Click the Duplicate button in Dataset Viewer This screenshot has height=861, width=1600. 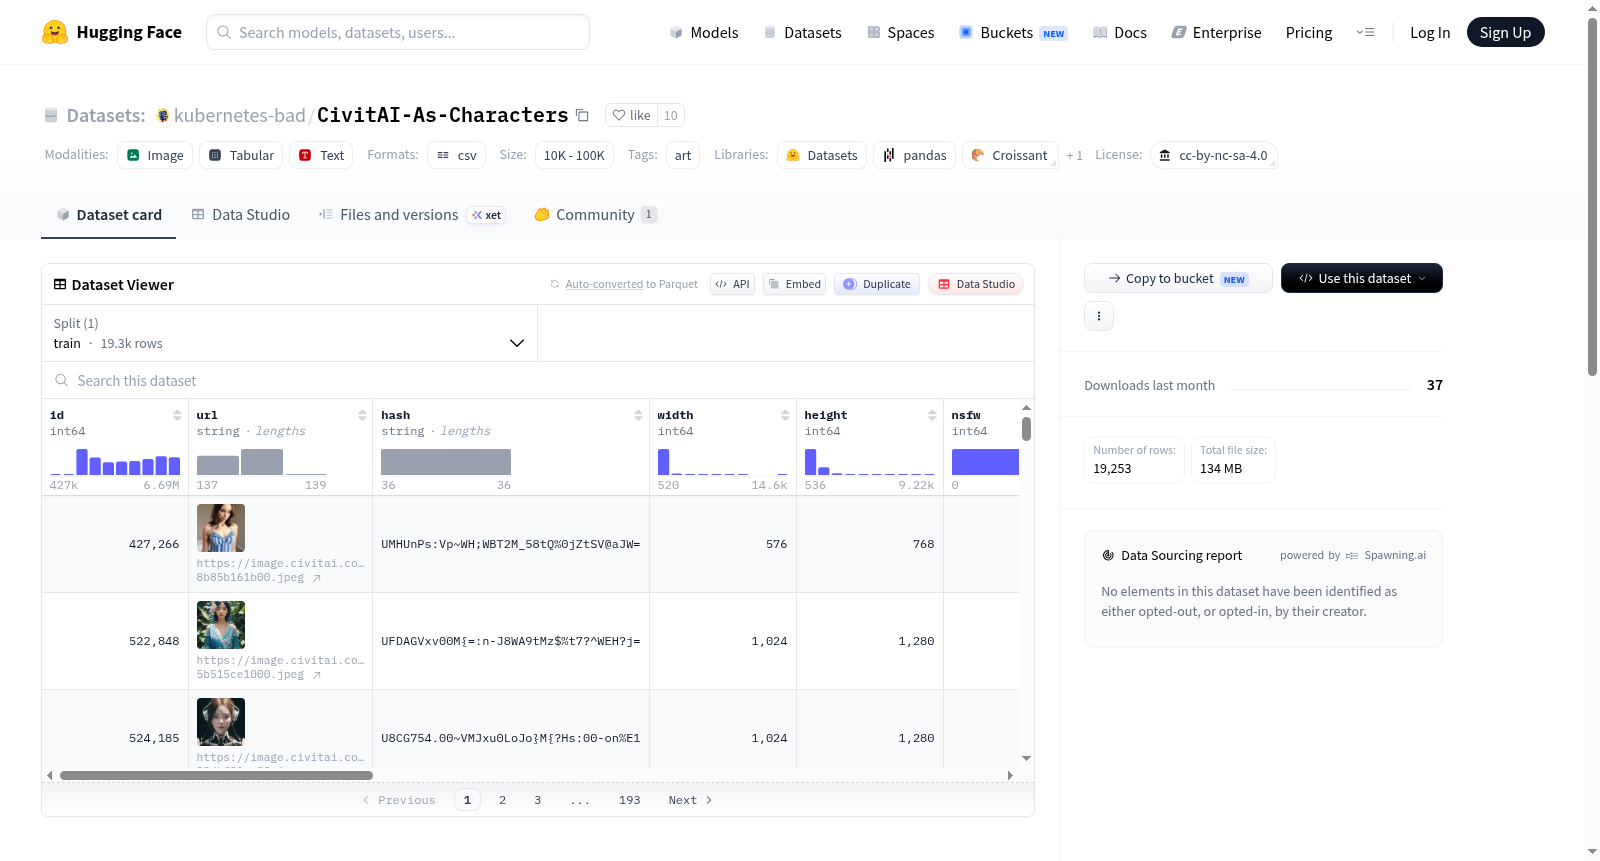click(x=877, y=284)
